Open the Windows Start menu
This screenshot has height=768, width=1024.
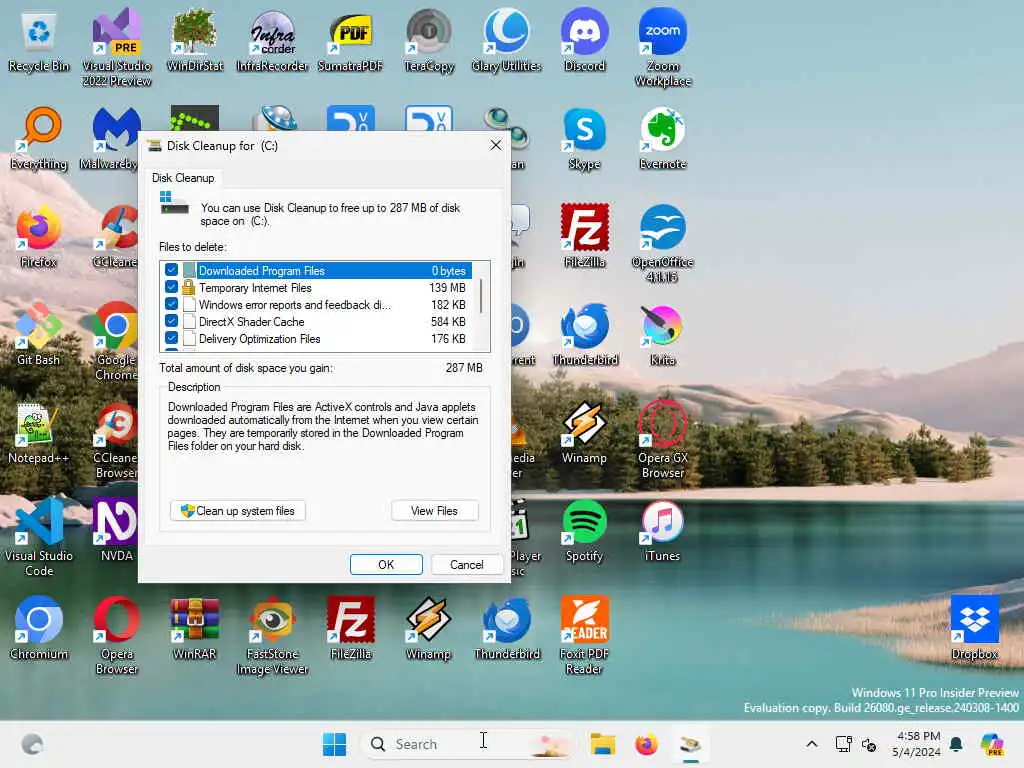[x=334, y=744]
